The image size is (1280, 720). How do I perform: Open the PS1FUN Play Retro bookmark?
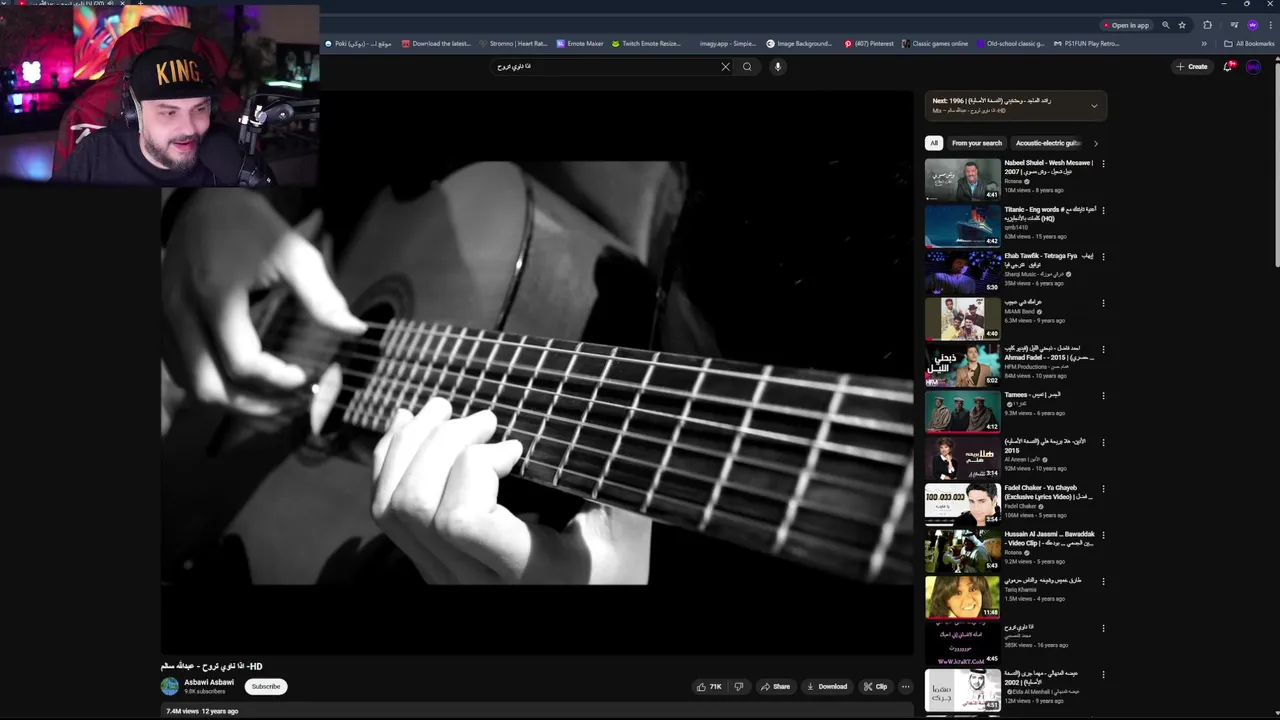(1086, 44)
